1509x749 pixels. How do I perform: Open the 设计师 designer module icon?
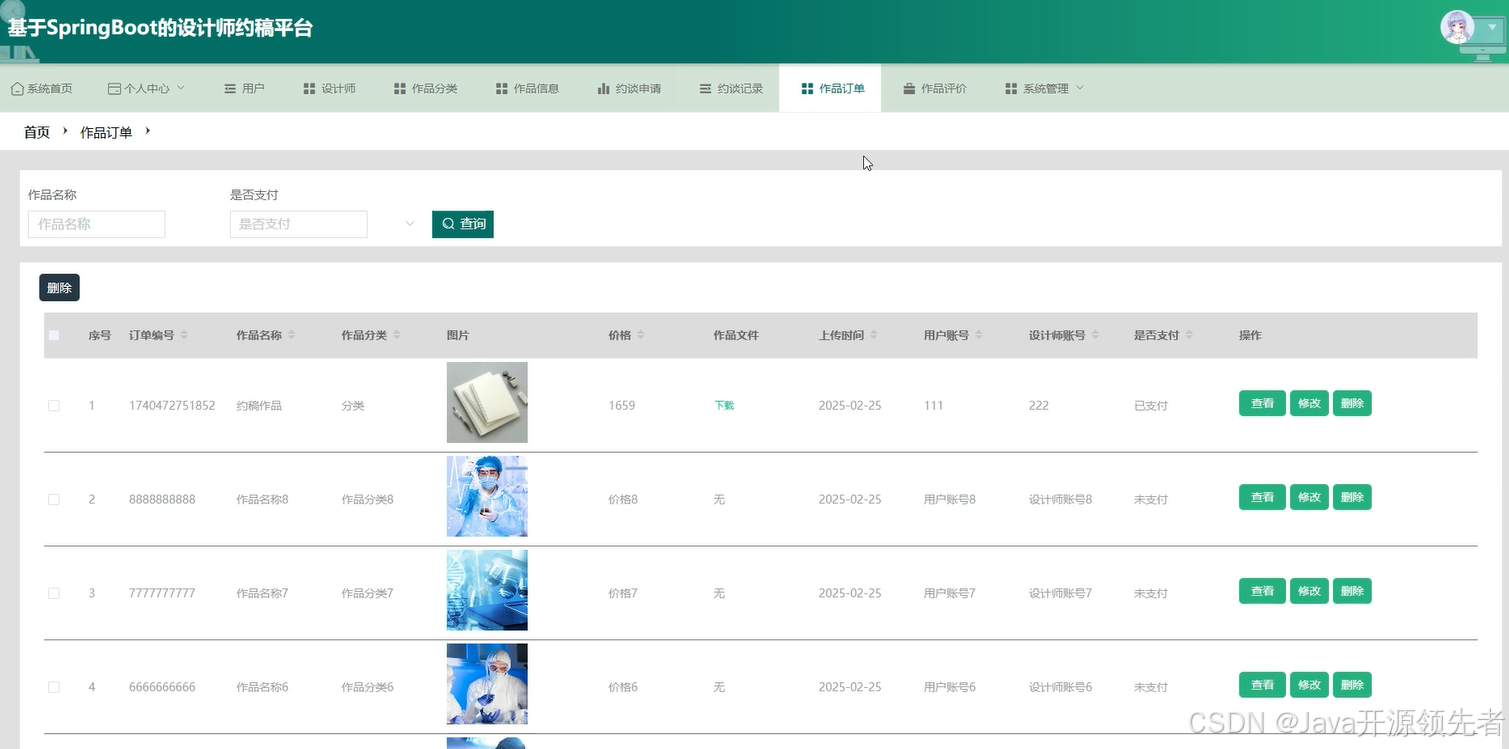tap(309, 88)
